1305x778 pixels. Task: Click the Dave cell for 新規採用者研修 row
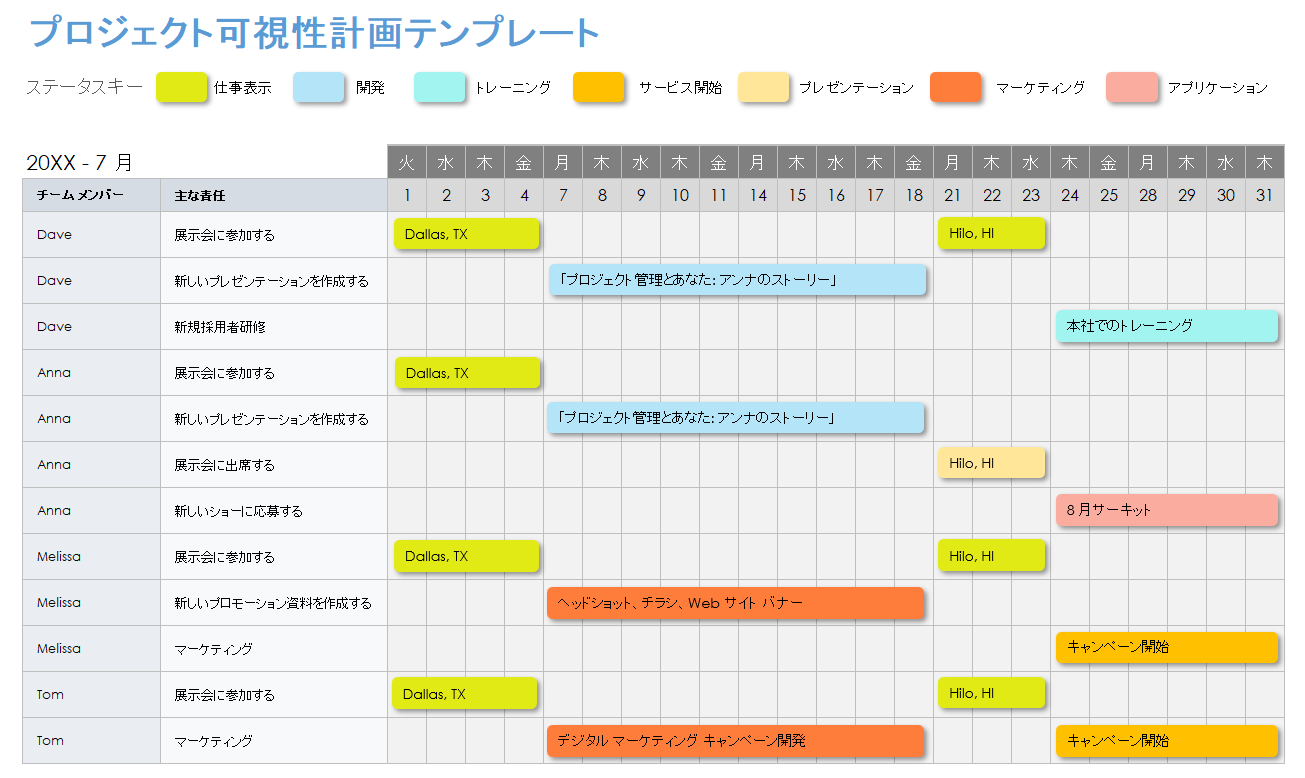point(91,327)
